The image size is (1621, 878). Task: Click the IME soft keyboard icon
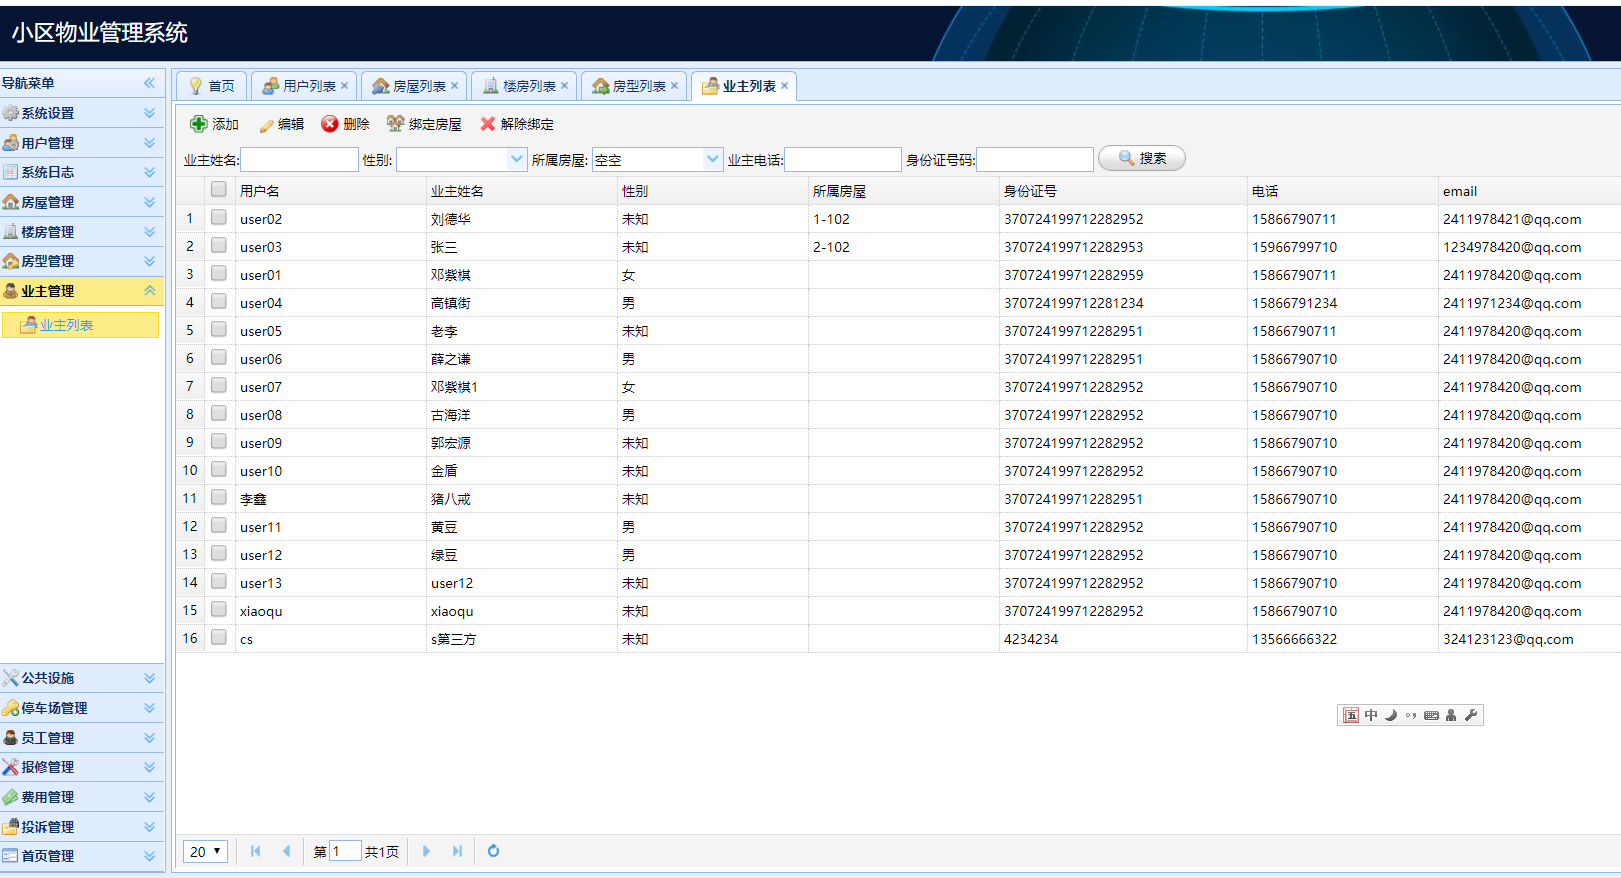coord(1431,715)
